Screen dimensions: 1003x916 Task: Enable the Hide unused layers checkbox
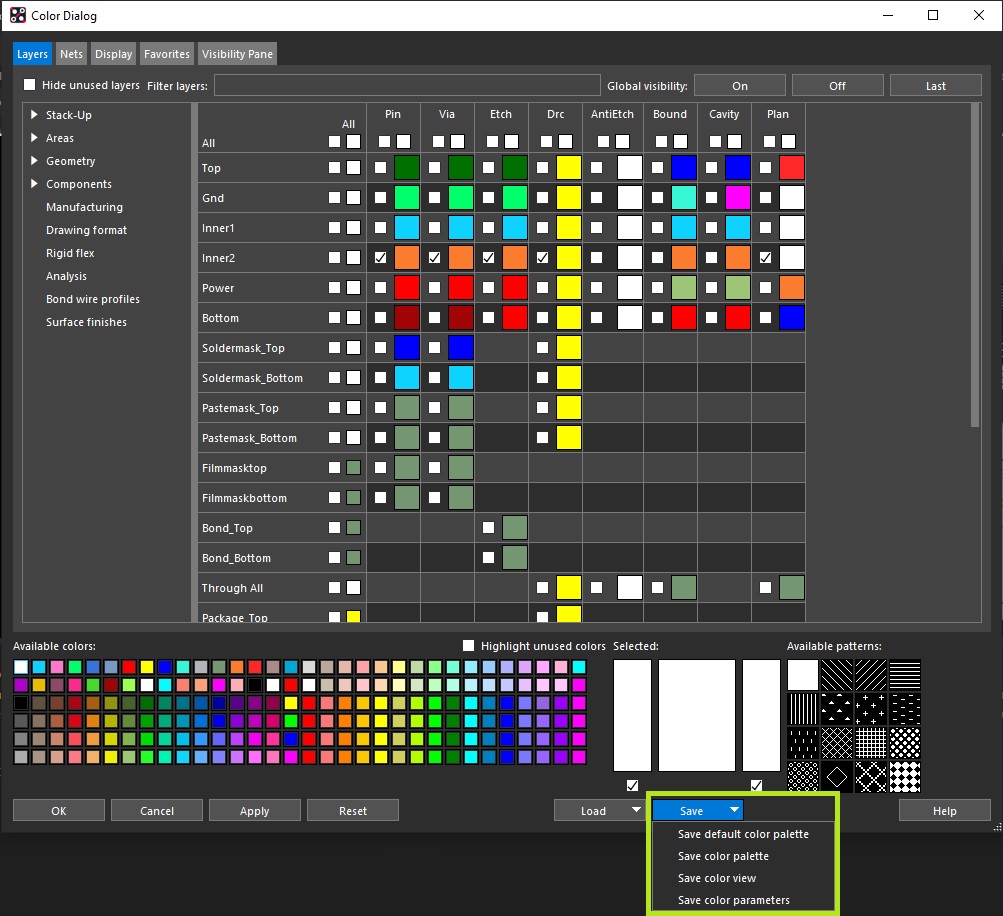(x=29, y=84)
